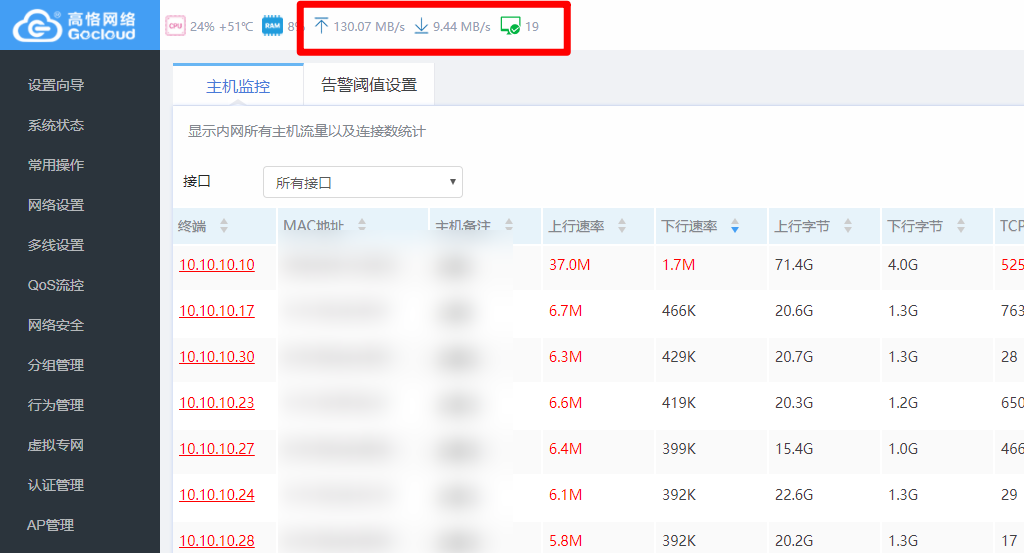Open 多线设置 in the sidebar
This screenshot has width=1024, height=553.
click(56, 245)
